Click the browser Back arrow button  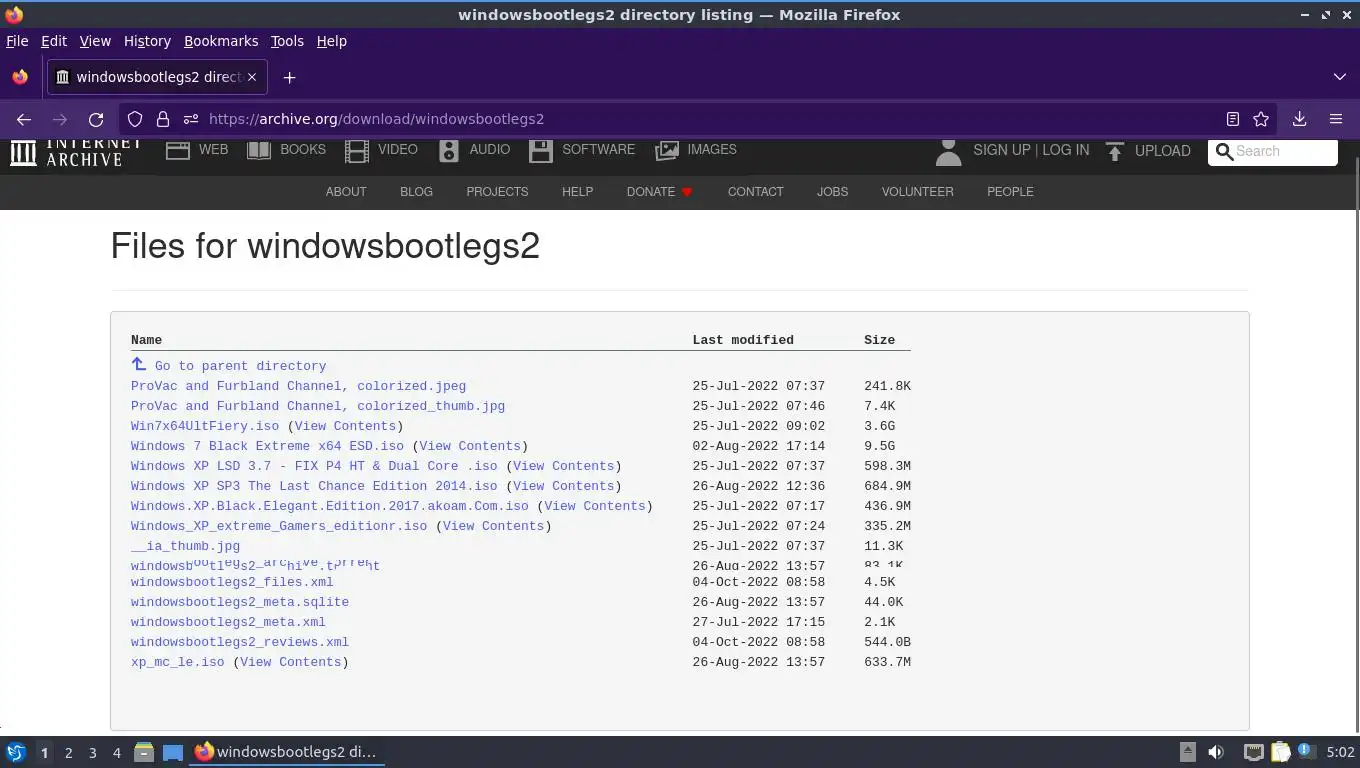tap(24, 119)
